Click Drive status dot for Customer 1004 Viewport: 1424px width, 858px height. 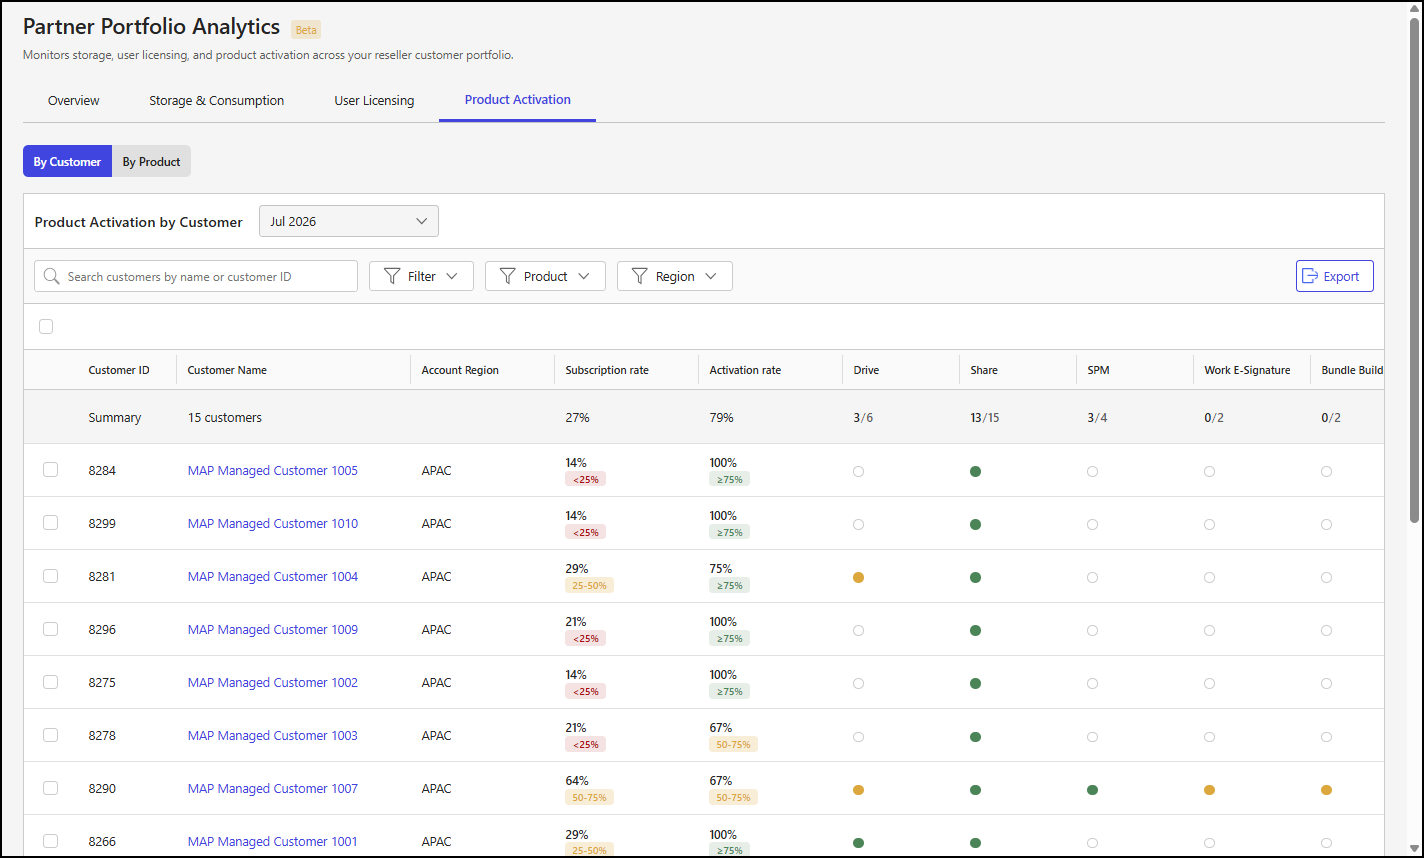(858, 577)
